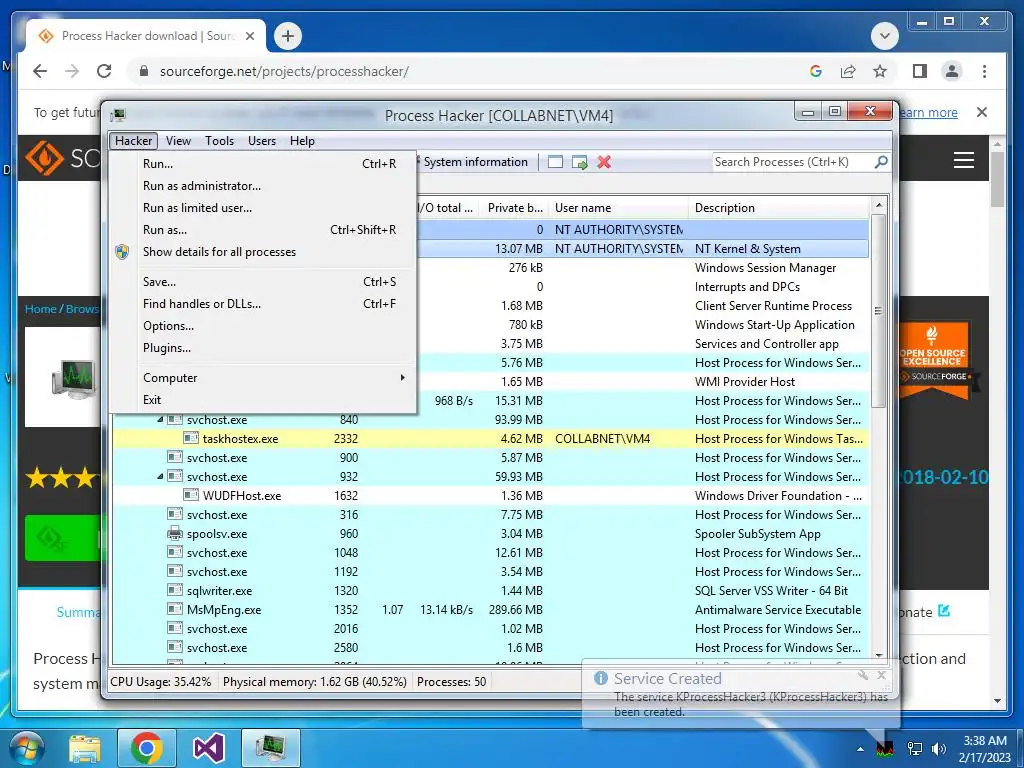This screenshot has height=768, width=1024.
Task: Click Chrome's profile avatar icon
Action: tap(952, 71)
